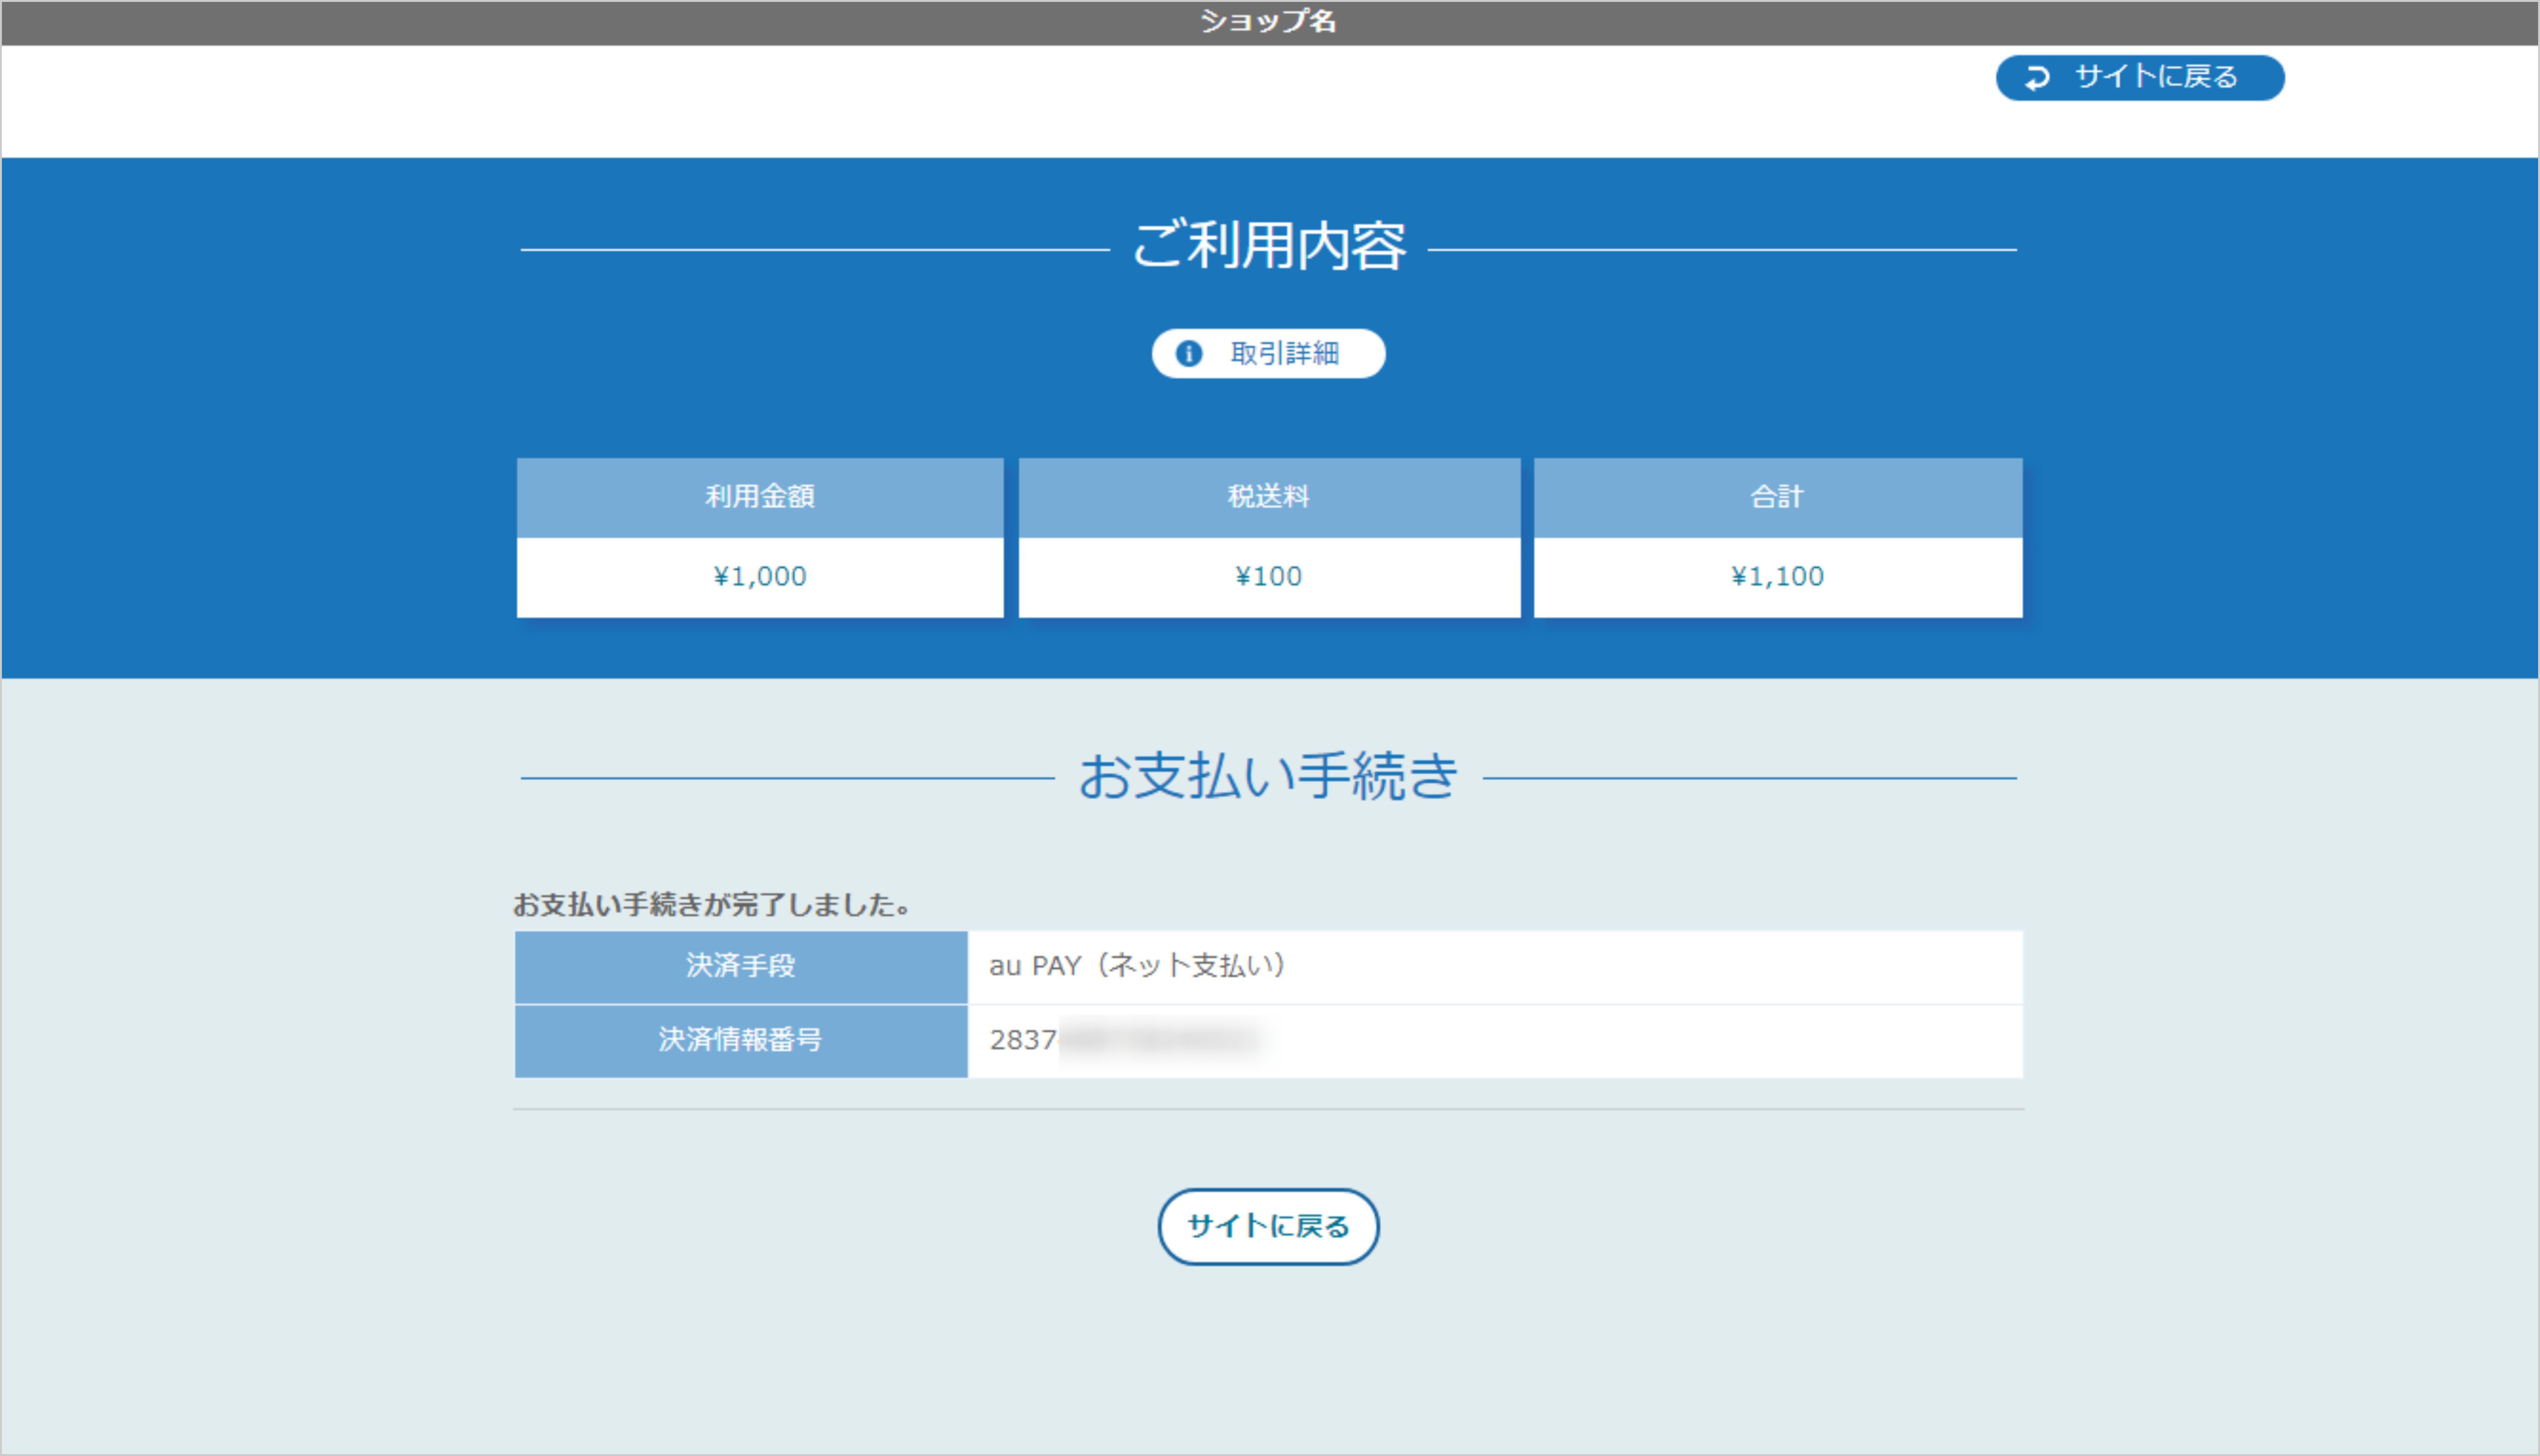The height and width of the screenshot is (1456, 2540).
Task: Click the ¥1,000 amount cell
Action: (760, 575)
